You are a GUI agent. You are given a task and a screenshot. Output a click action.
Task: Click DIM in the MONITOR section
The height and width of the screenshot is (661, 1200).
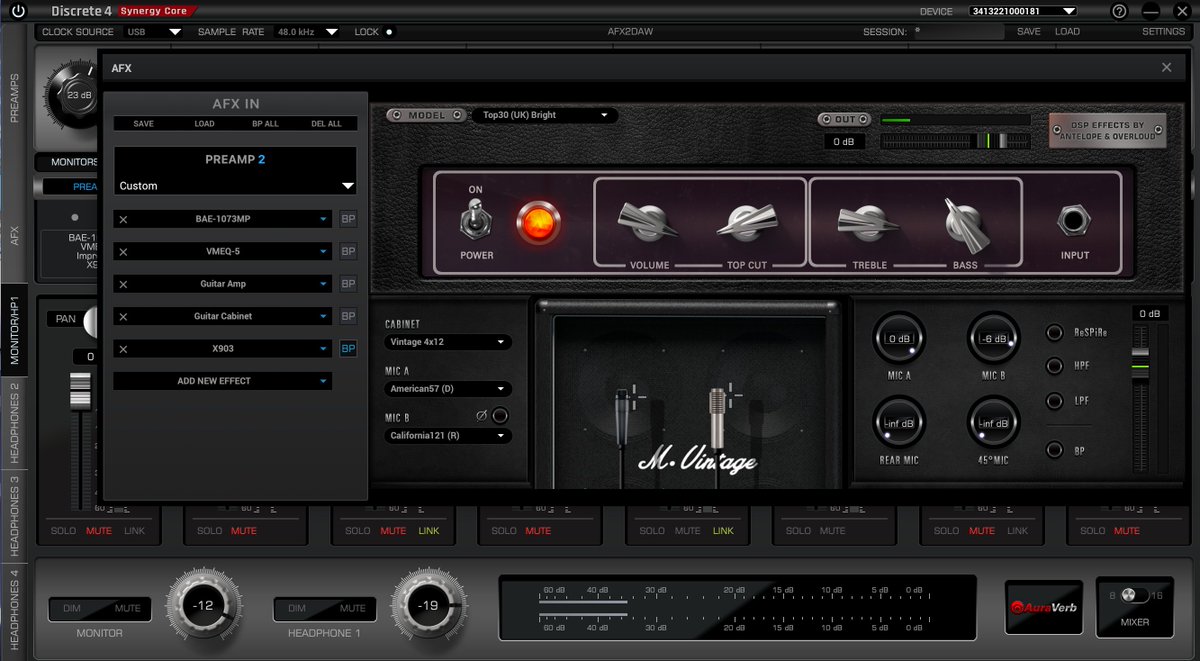pyautogui.click(x=72, y=608)
